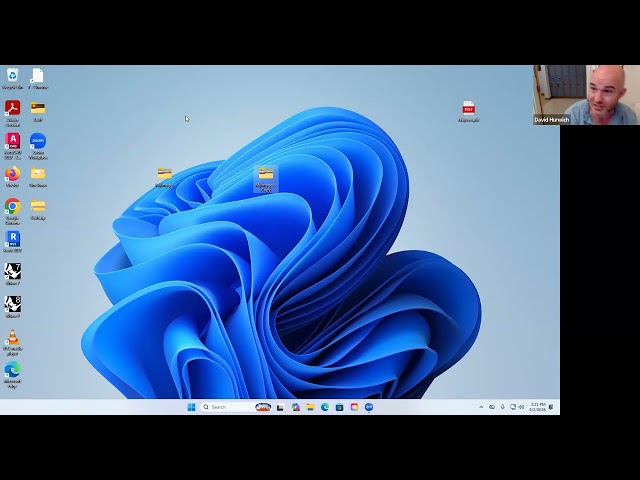This screenshot has width=640, height=480.
Task: Launch the Microsoft Edge desktop shortcut
Action: (13, 375)
